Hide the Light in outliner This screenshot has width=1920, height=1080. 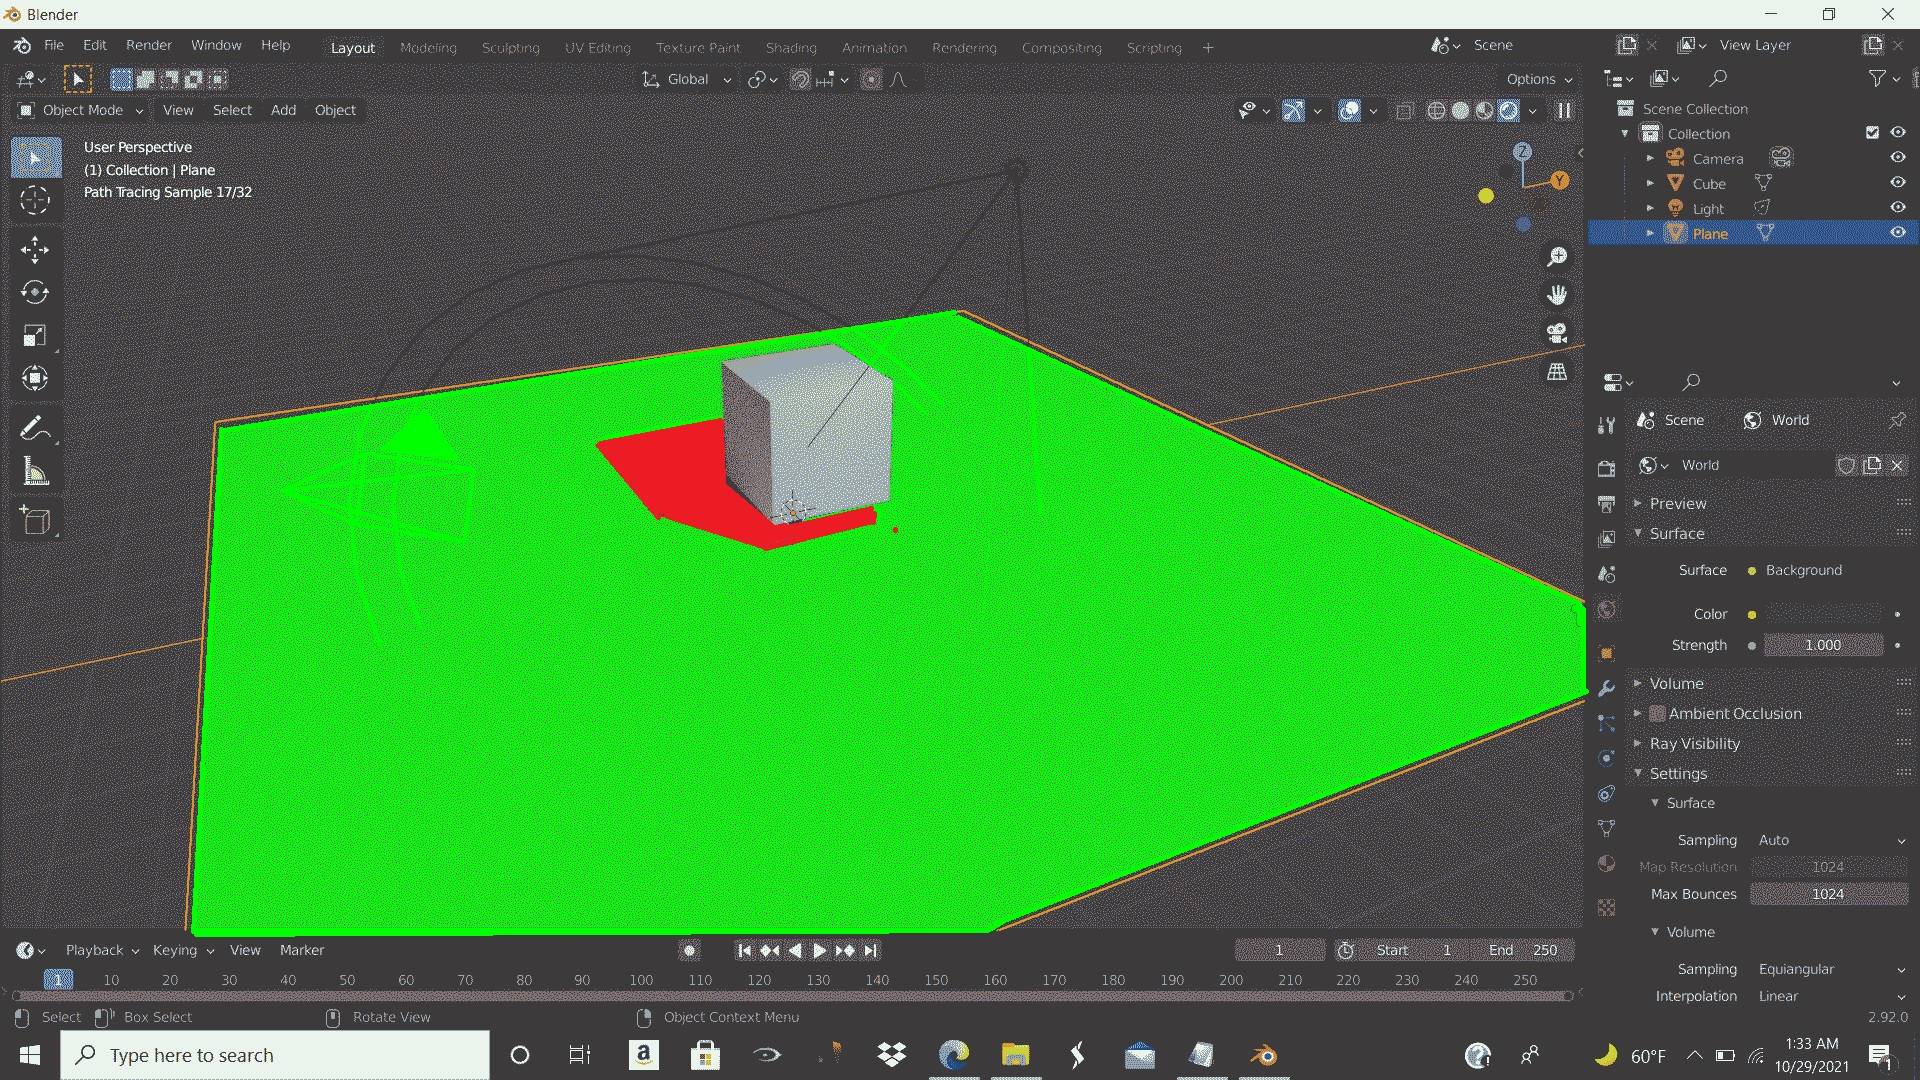(1897, 208)
